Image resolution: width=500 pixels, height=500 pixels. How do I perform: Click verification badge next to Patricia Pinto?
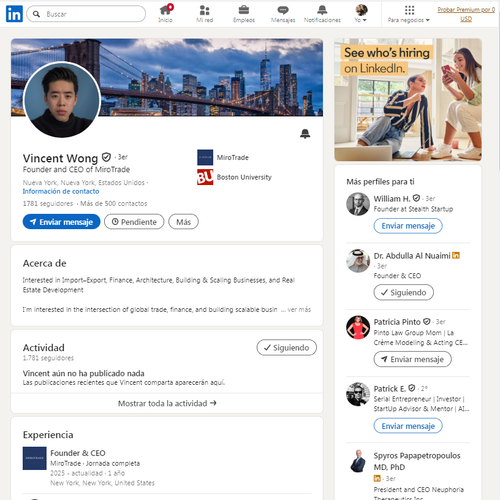[427, 322]
